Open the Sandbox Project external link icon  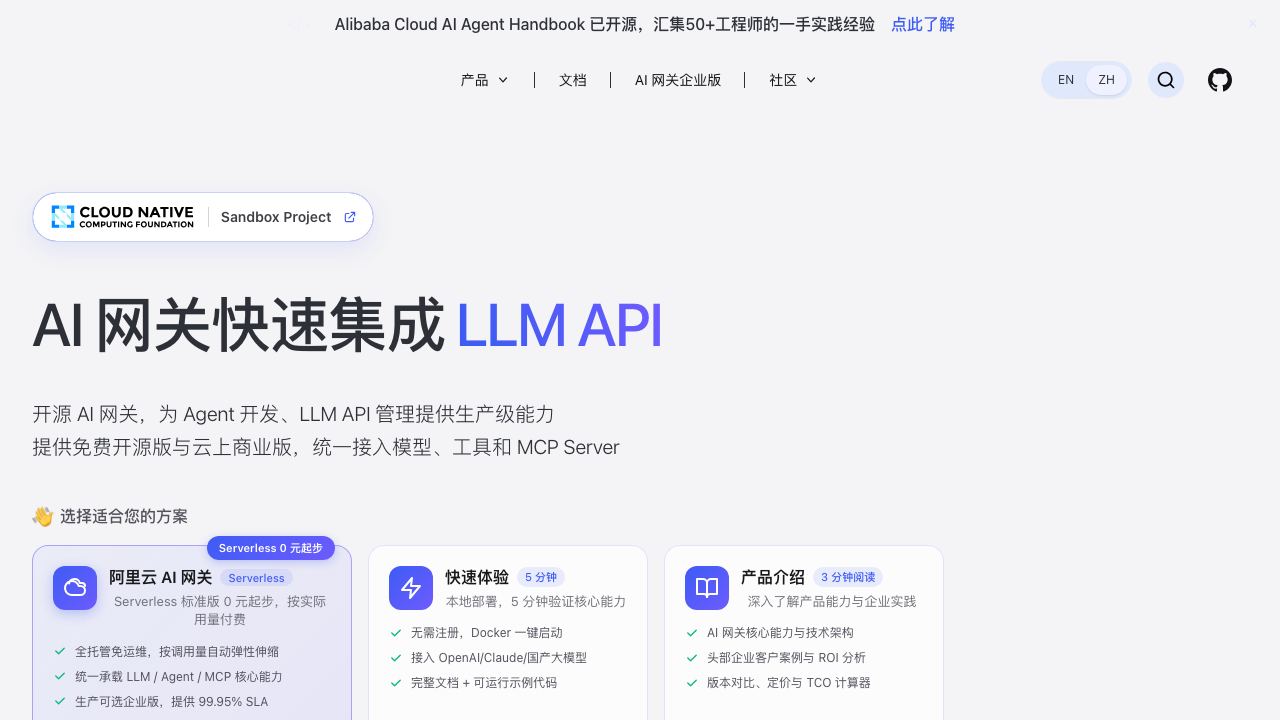tap(350, 217)
